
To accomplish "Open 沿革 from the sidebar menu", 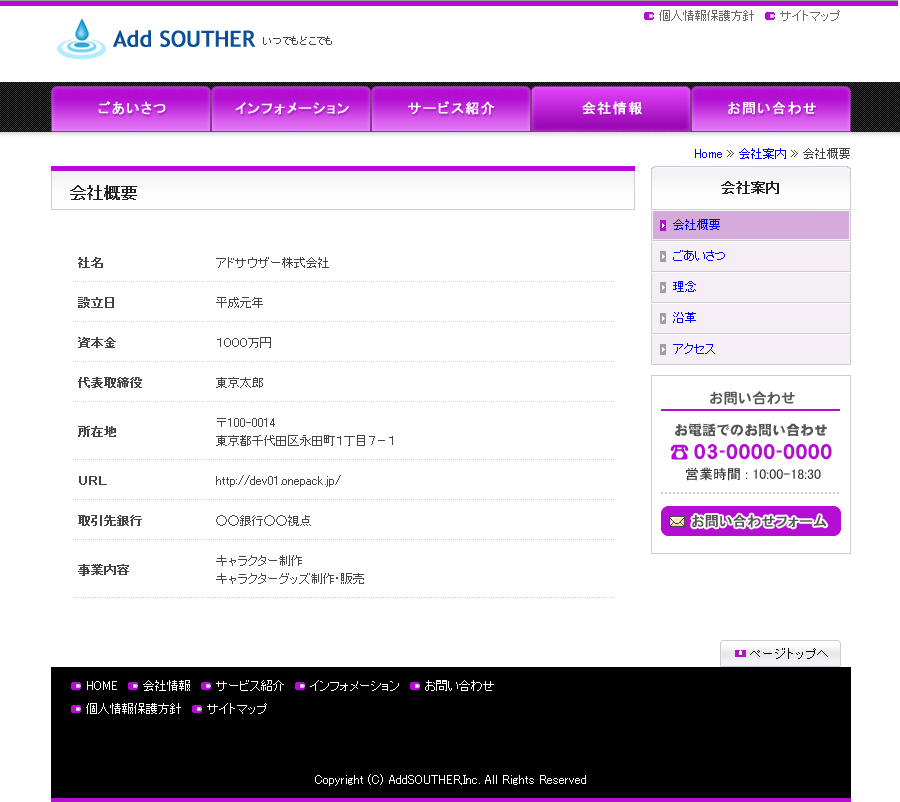I will point(684,318).
